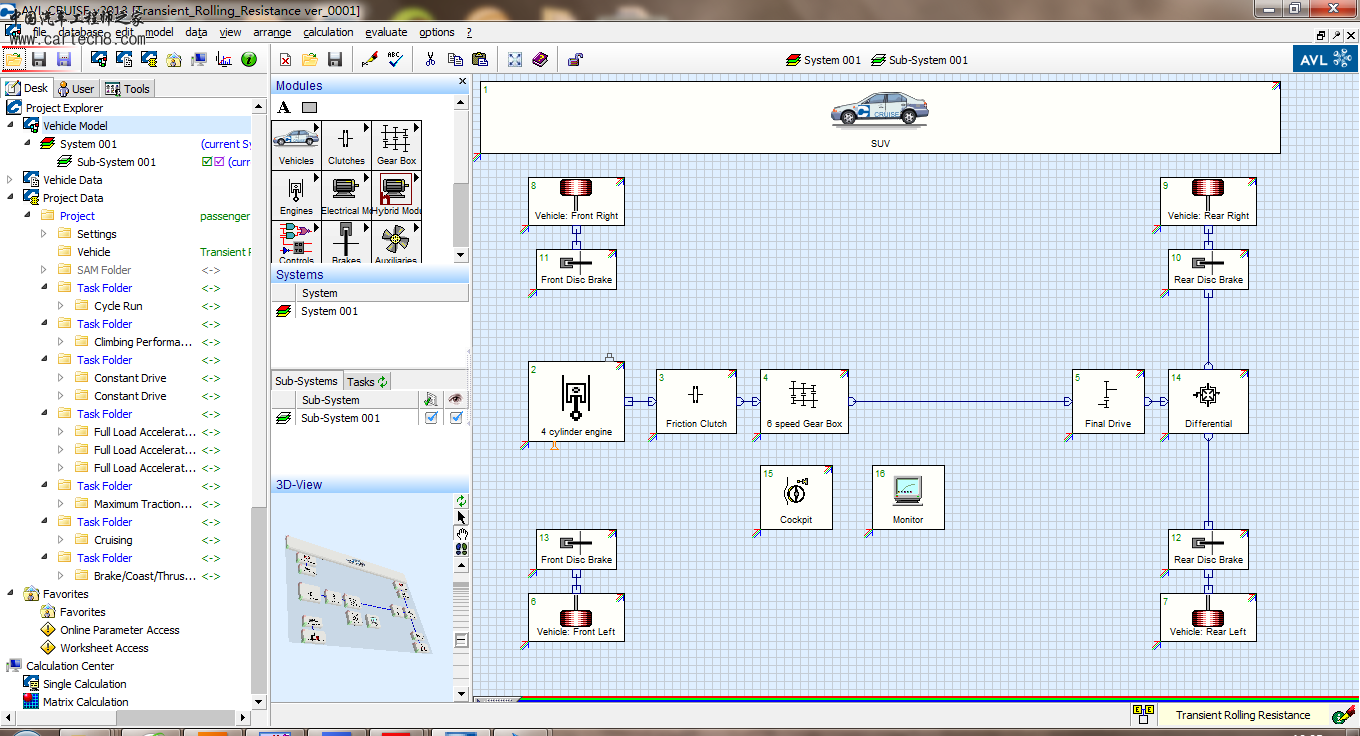1360x736 pixels.
Task: Click the paste clipboard icon
Action: click(x=479, y=60)
